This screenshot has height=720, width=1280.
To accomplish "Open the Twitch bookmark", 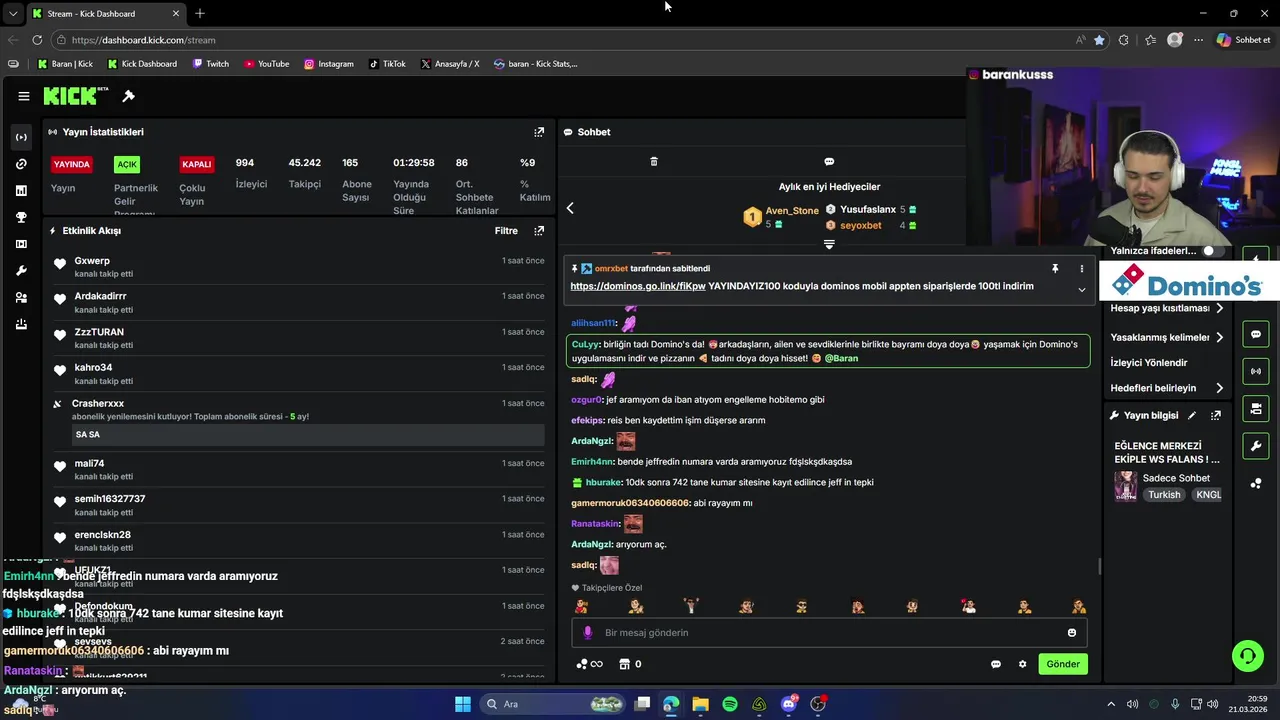I will 210,64.
